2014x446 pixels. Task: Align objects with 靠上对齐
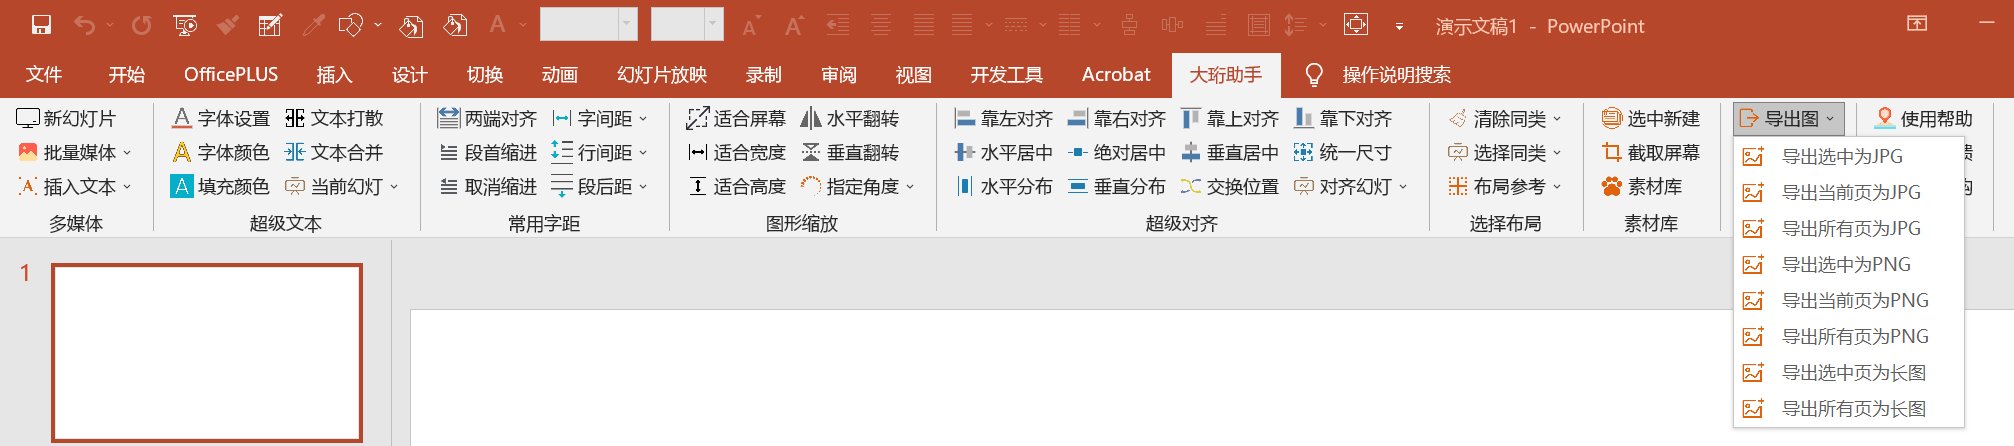pyautogui.click(x=1229, y=118)
